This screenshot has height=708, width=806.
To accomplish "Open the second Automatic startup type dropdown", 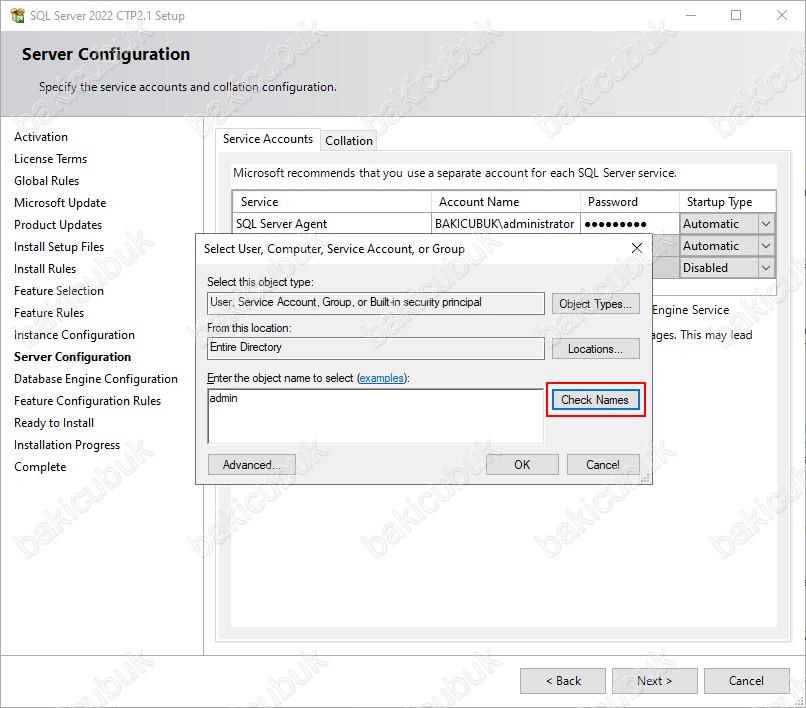I will coord(766,246).
